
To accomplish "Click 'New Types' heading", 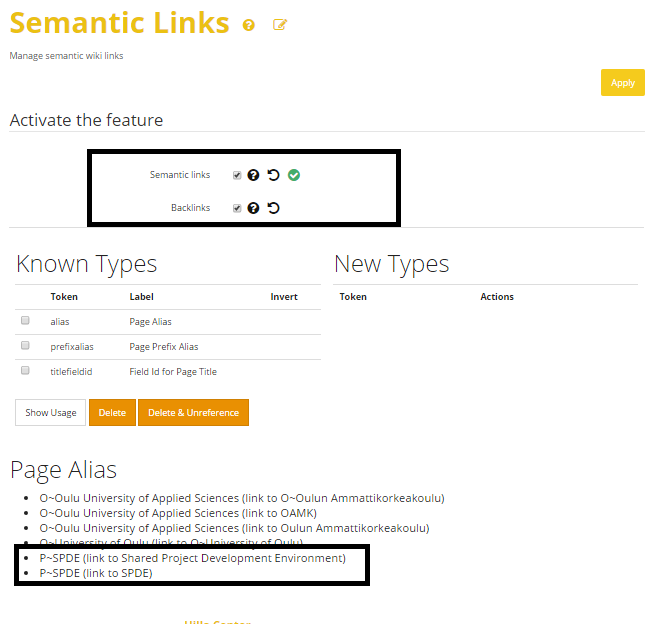I will (x=391, y=264).
